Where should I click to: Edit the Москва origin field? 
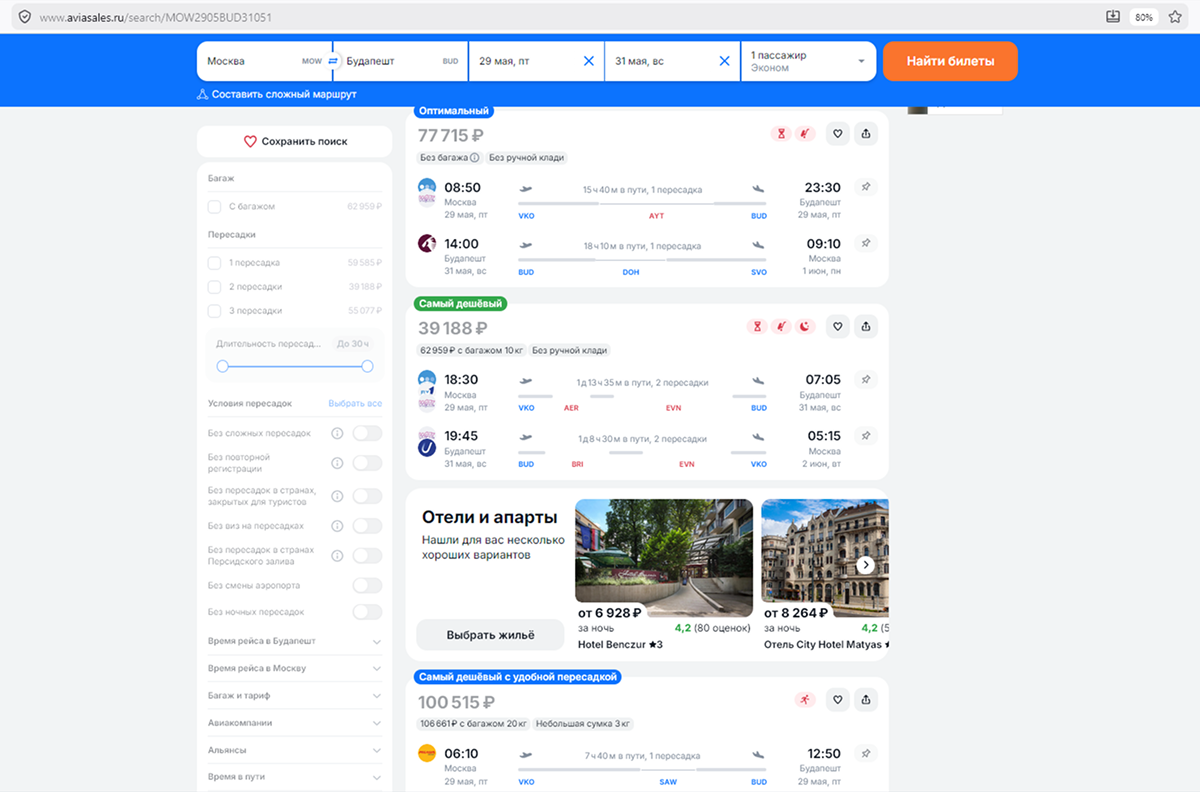264,61
